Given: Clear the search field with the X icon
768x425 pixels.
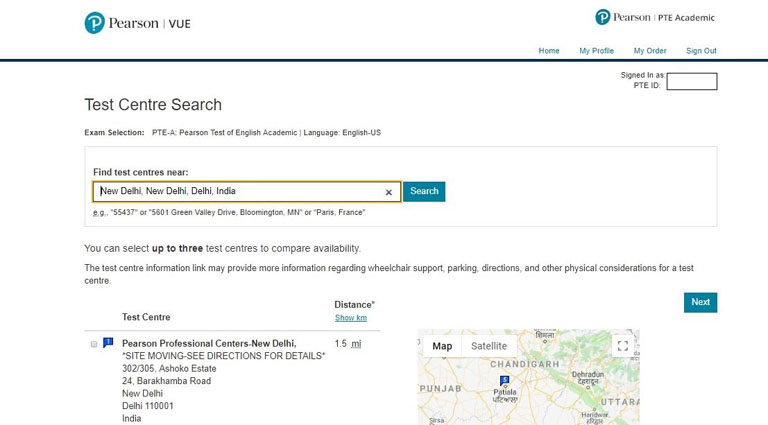Looking at the screenshot, I should pos(389,192).
